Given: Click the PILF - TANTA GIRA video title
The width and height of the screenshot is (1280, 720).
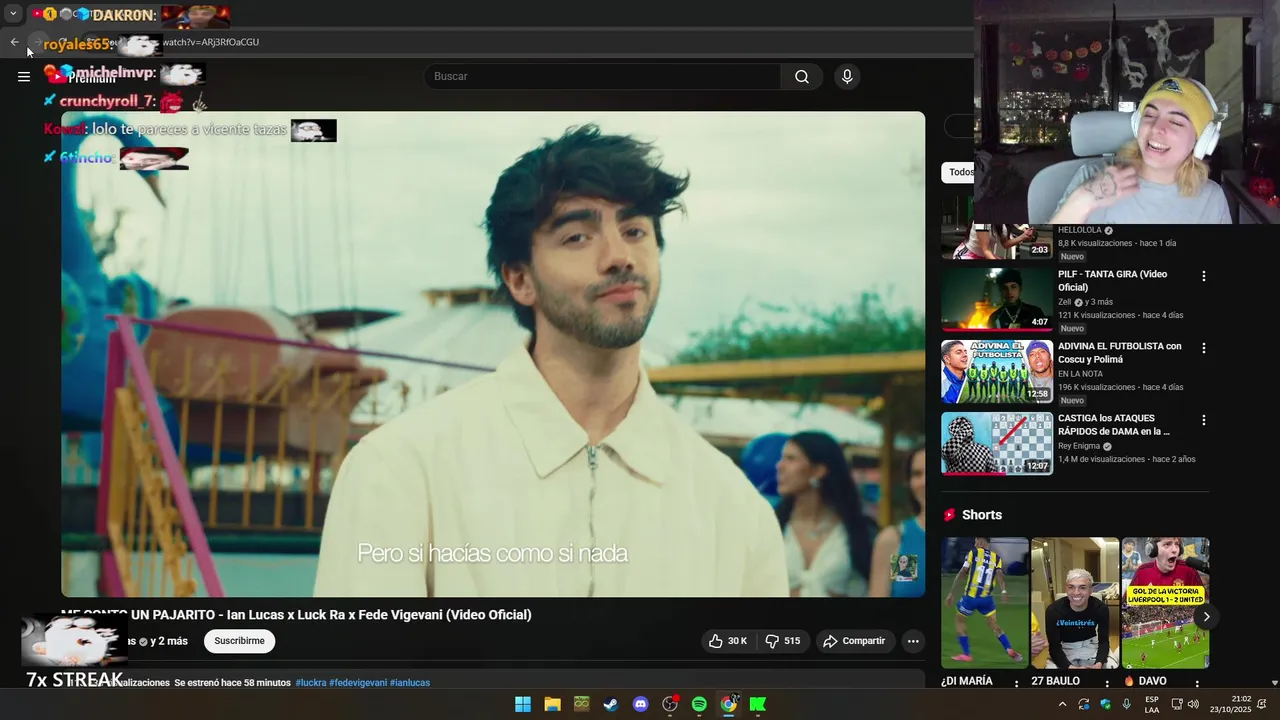Looking at the screenshot, I should pyautogui.click(x=1112, y=281).
